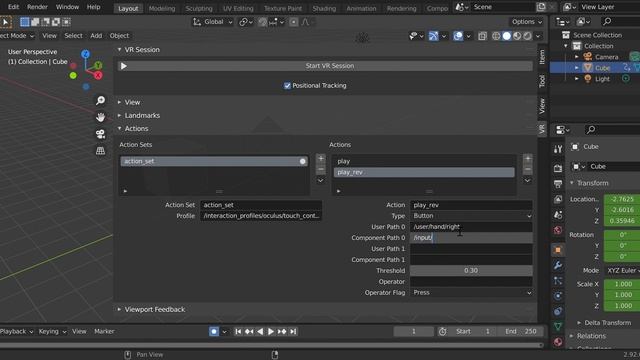This screenshot has height=360, width=640.
Task: Click the current frame number field
Action: [x=413, y=331]
